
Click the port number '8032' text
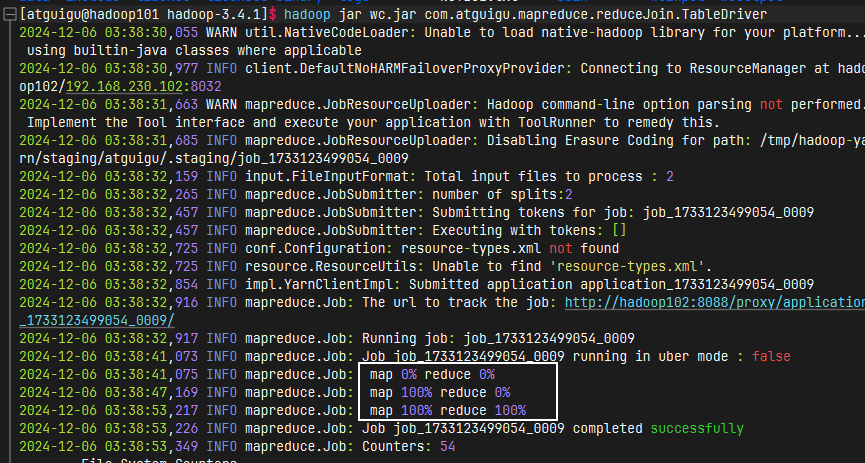(206, 87)
